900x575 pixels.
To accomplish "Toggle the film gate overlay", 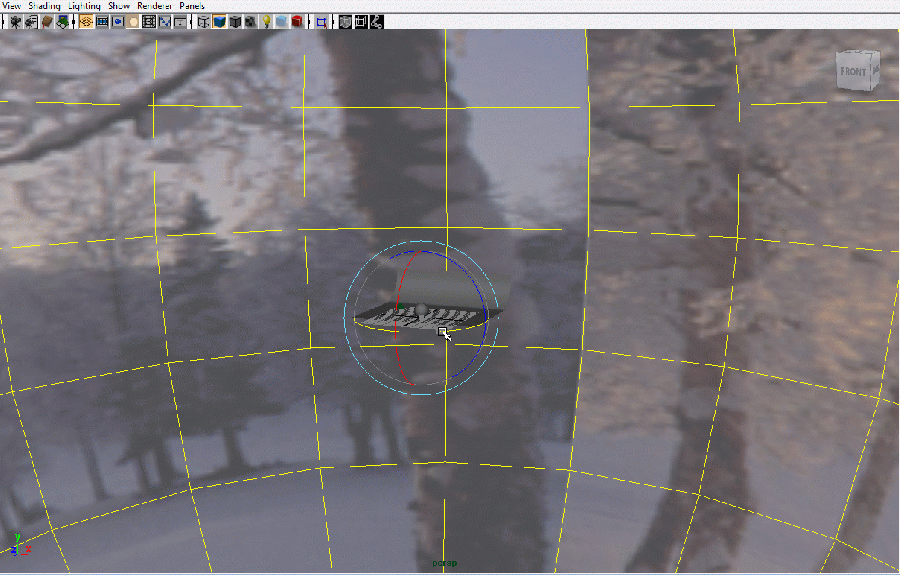I will [x=103, y=21].
